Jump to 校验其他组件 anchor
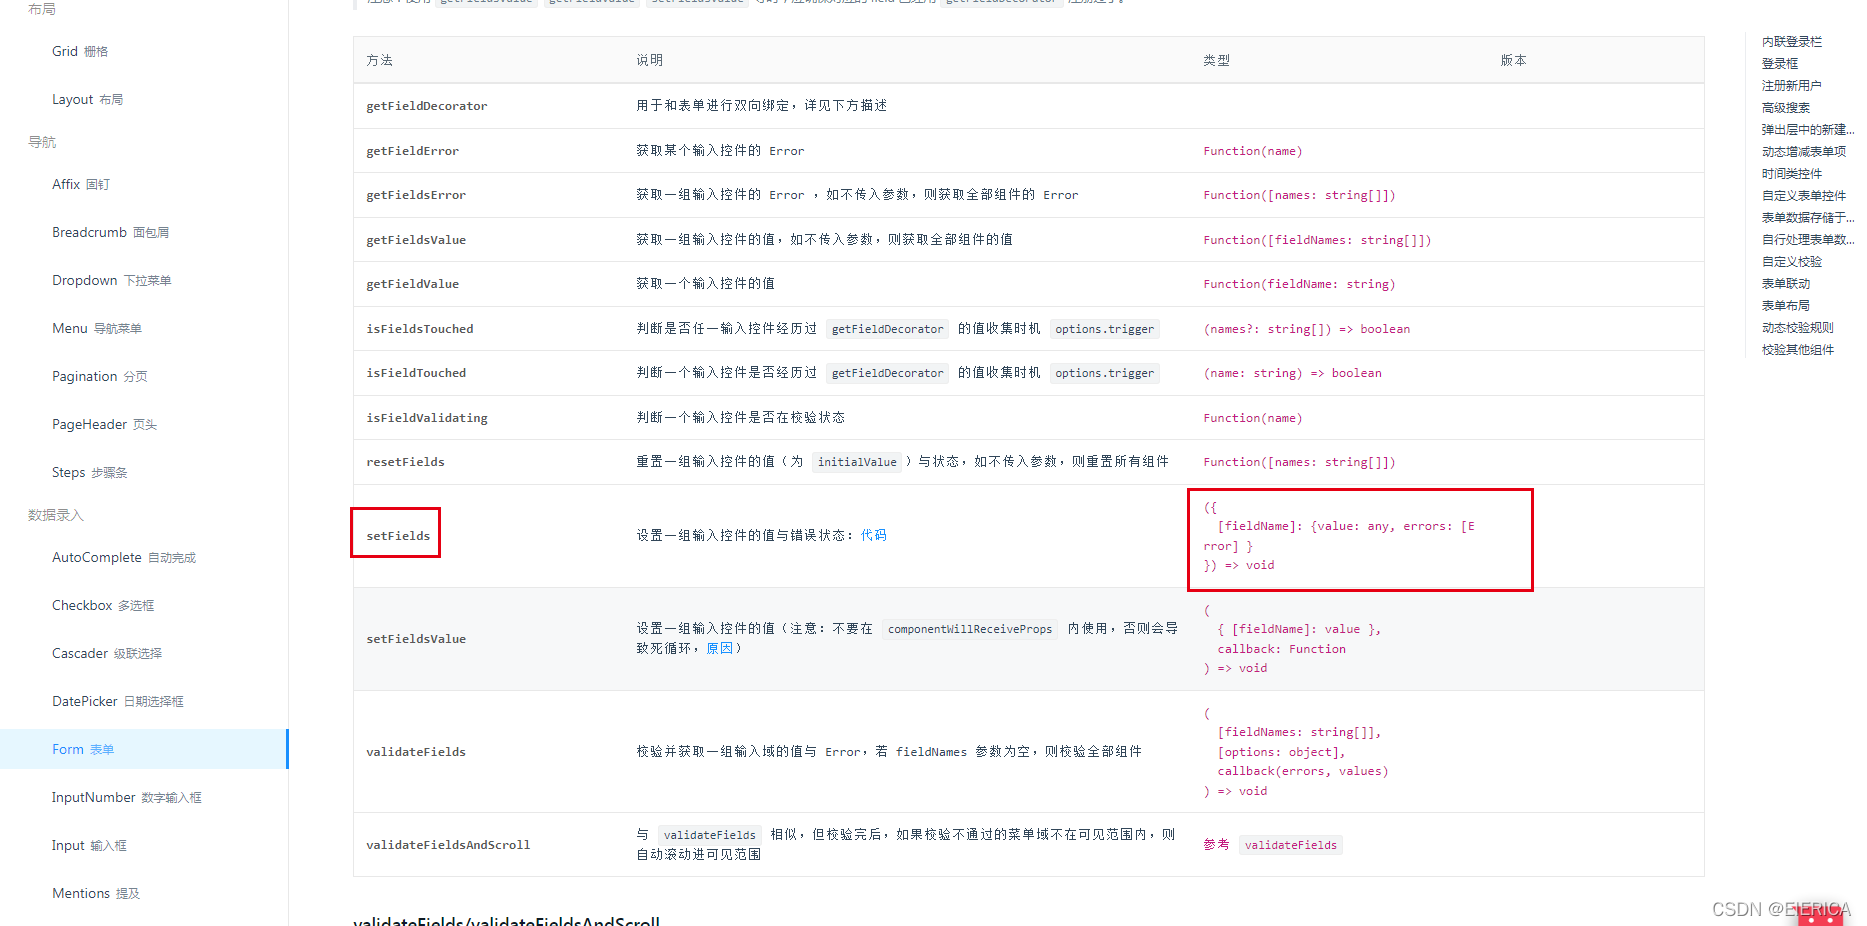This screenshot has height=926, width=1867. coord(1798,349)
